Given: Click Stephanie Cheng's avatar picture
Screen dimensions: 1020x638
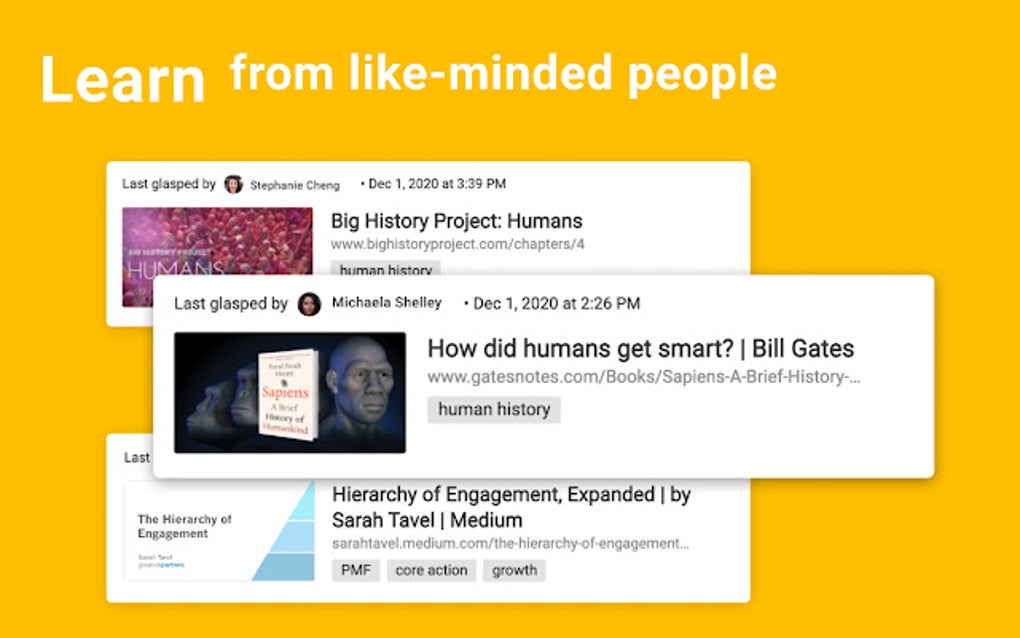Looking at the screenshot, I should coord(234,185).
